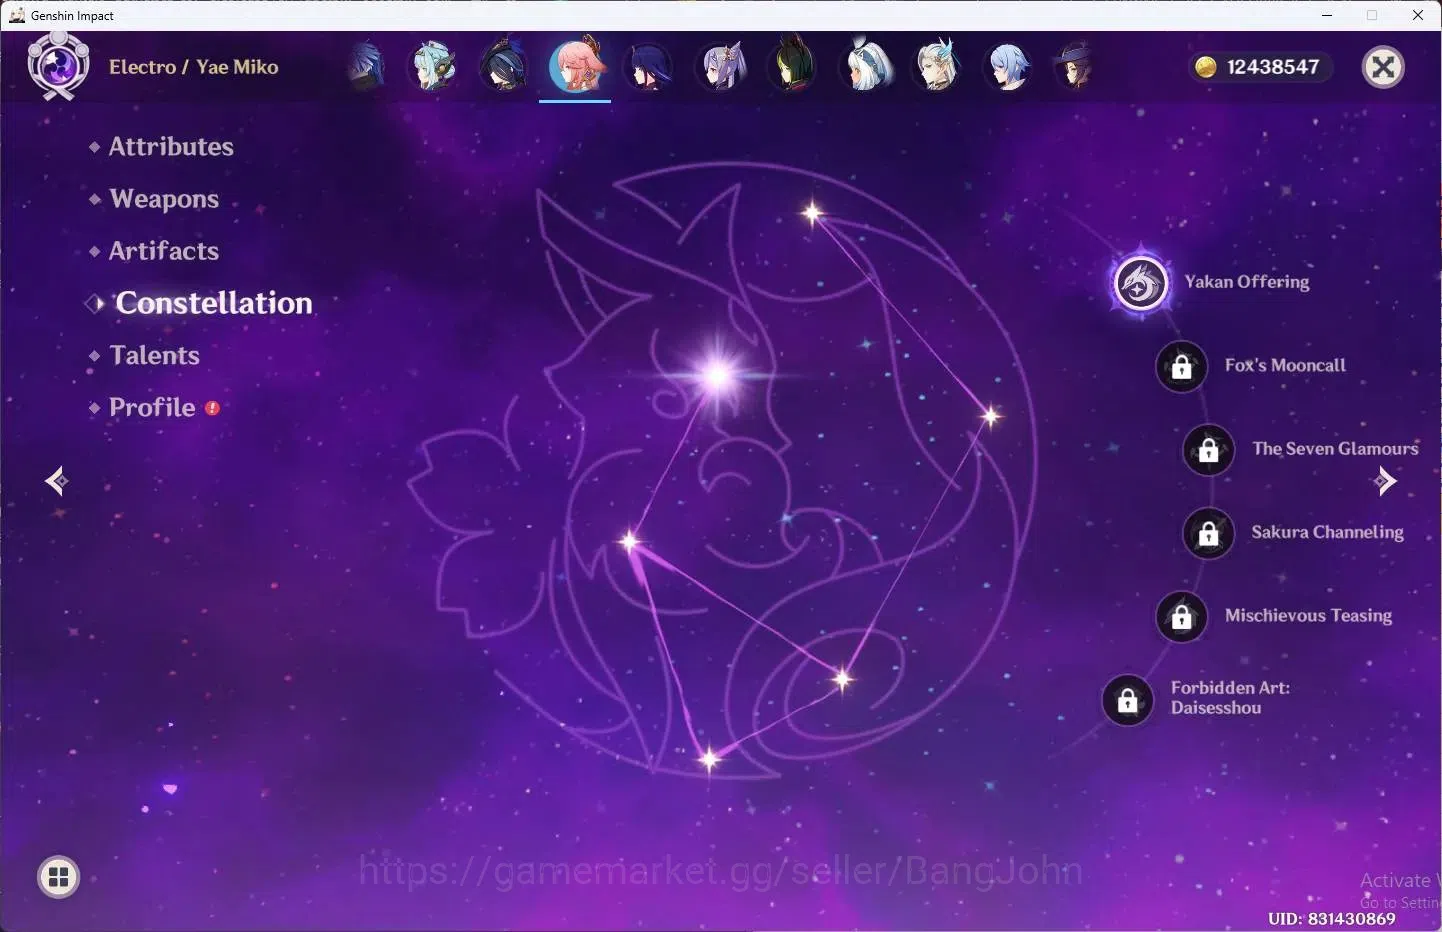Open the Weapons page

click(164, 199)
